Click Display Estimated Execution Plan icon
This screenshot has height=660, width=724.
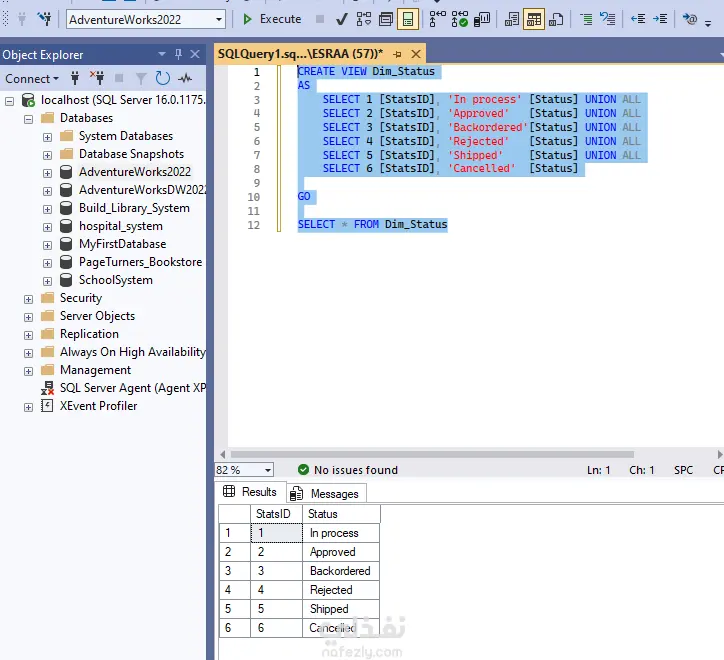coord(364,19)
